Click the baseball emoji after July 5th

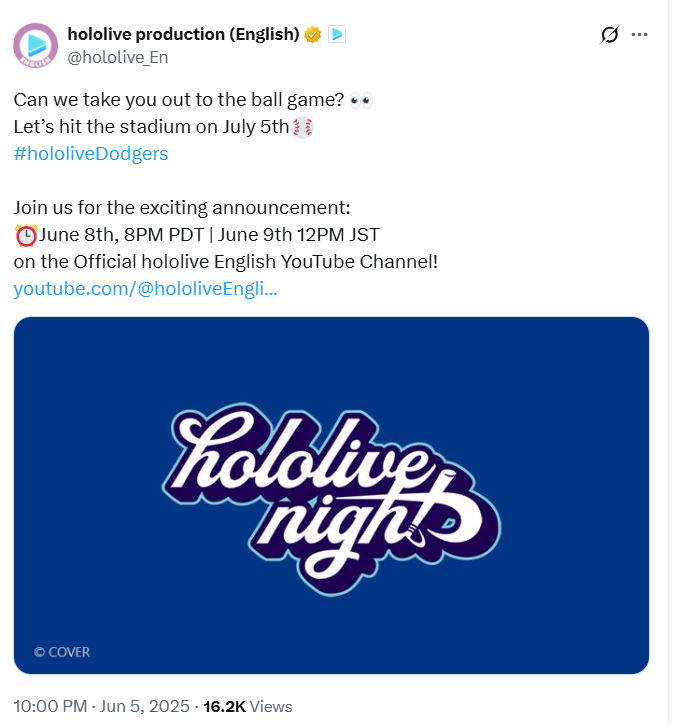click(303, 127)
